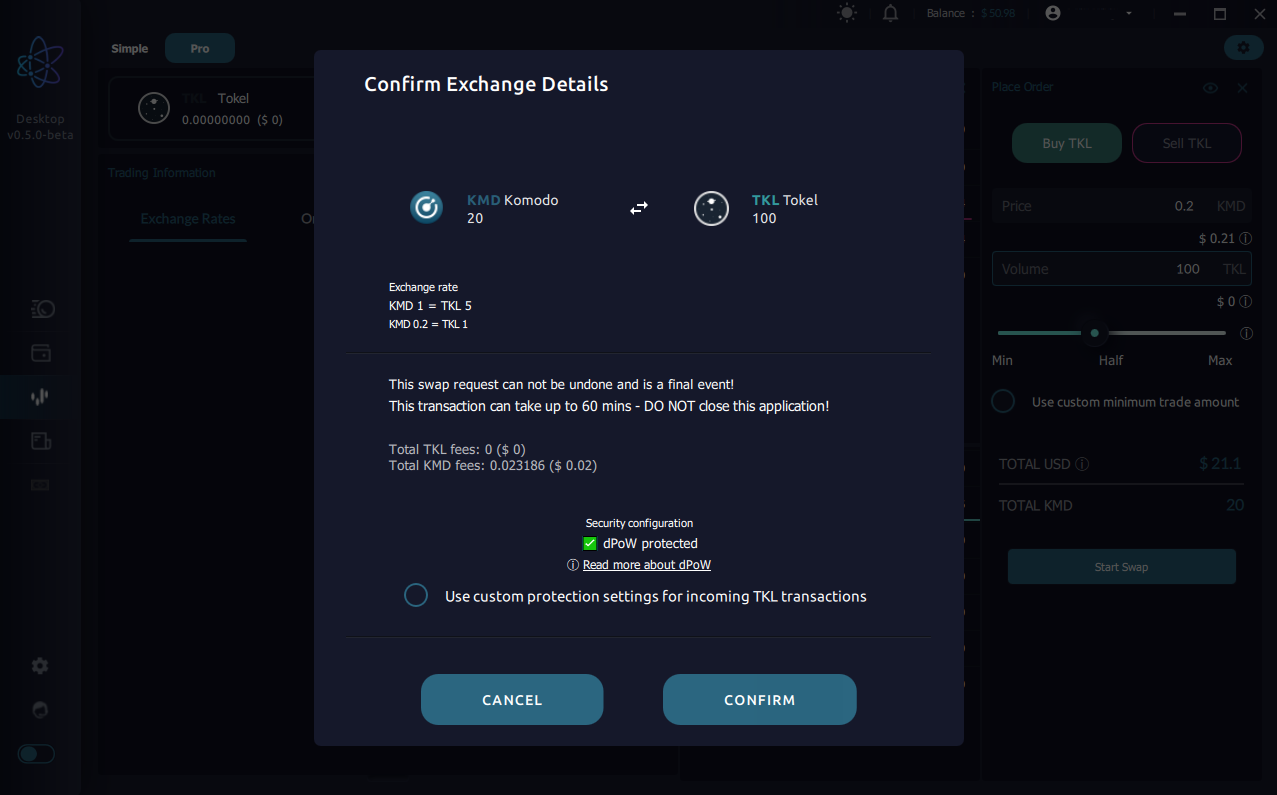Click the volume slider handle
Screen dimensions: 1277x795
click(x=1095, y=333)
